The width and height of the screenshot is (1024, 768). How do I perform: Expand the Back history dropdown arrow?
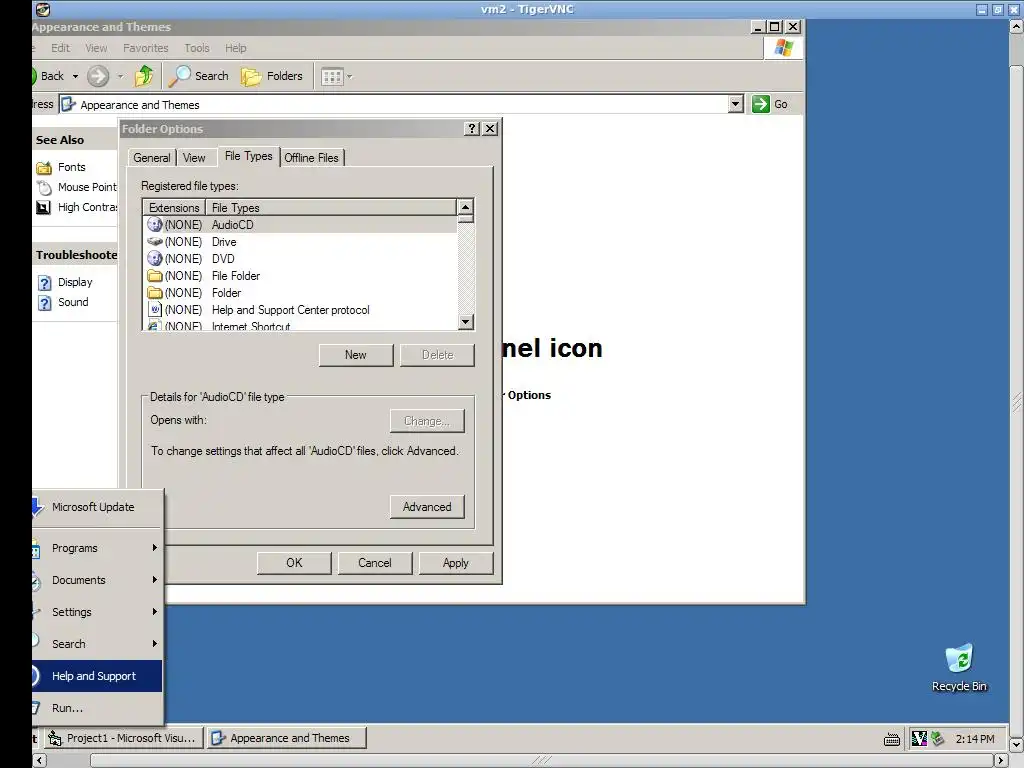point(75,76)
